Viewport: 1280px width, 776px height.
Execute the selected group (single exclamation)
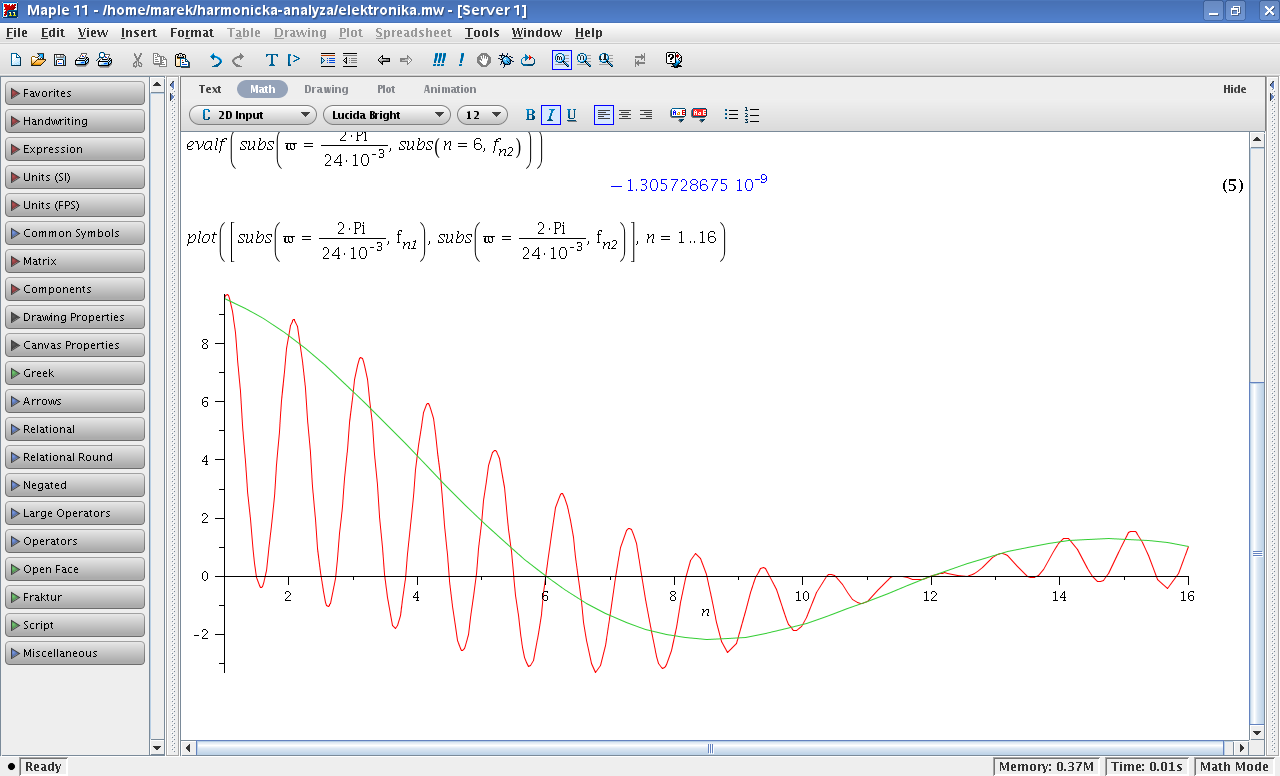click(461, 60)
